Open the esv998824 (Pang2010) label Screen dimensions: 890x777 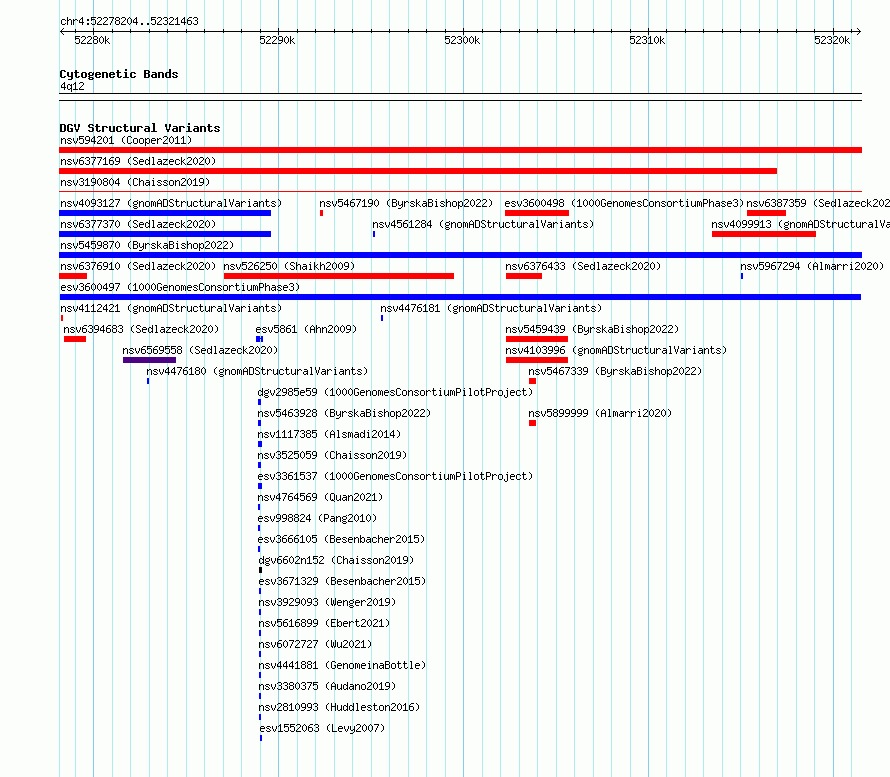pos(317,518)
